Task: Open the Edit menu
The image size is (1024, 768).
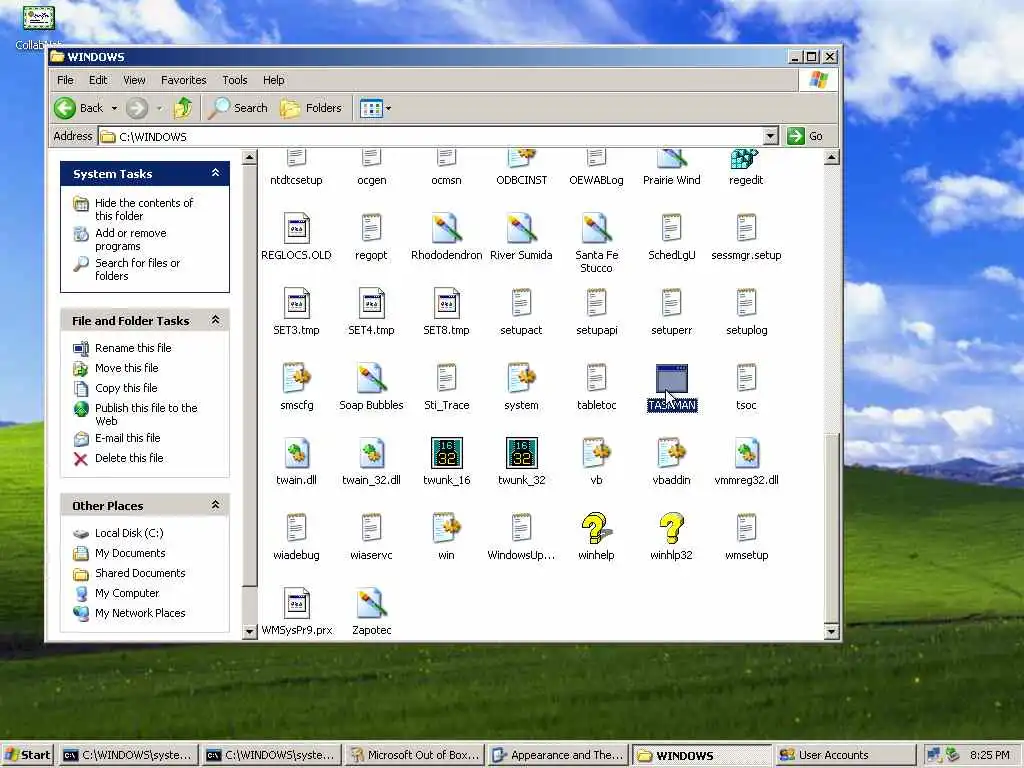Action: (98, 80)
